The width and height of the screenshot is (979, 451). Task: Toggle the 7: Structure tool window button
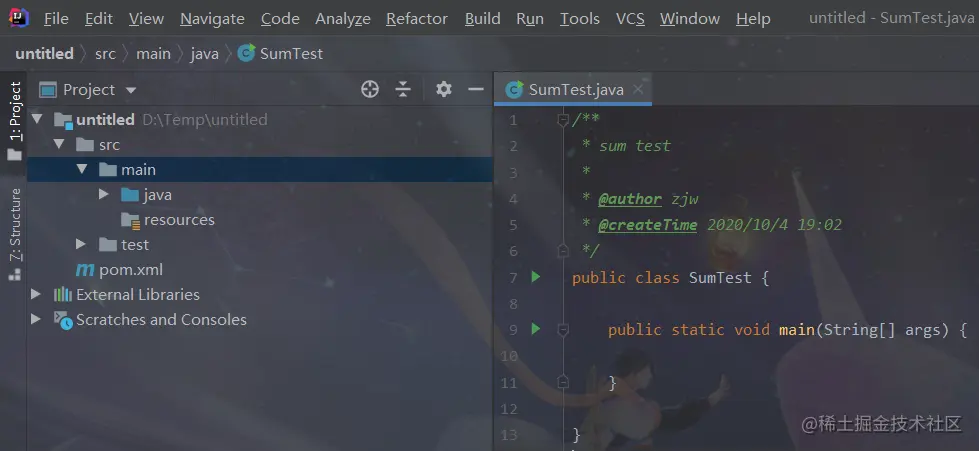14,234
